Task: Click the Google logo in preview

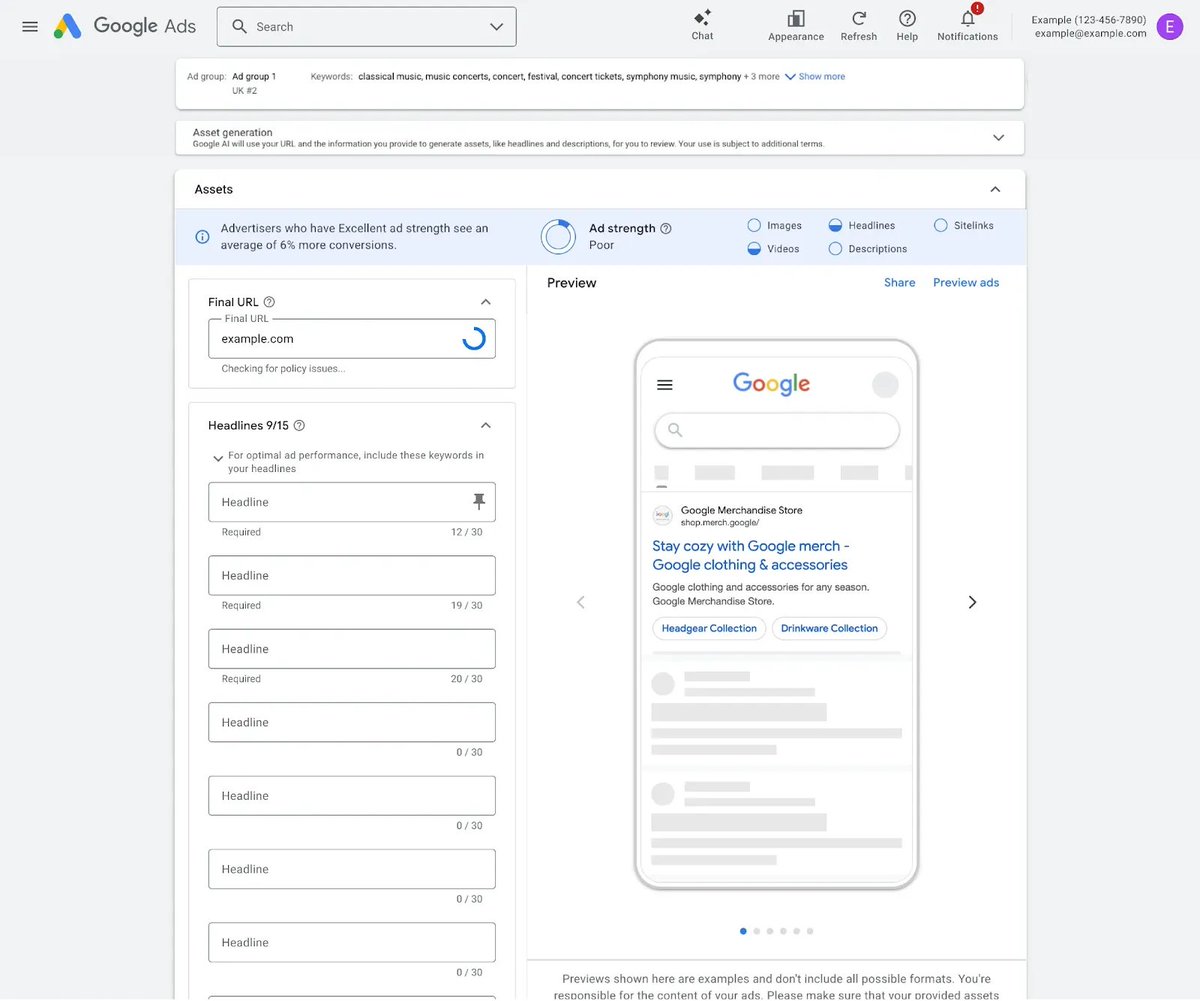Action: 771,384
